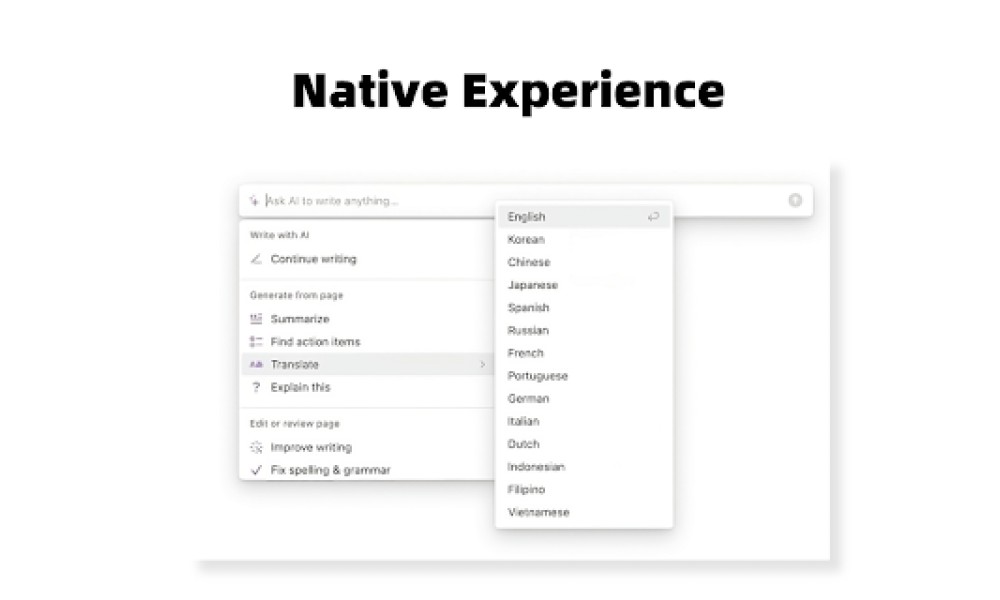This screenshot has width=1000, height=600.
Task: Click the Generate from page section label
Action: pos(297,295)
